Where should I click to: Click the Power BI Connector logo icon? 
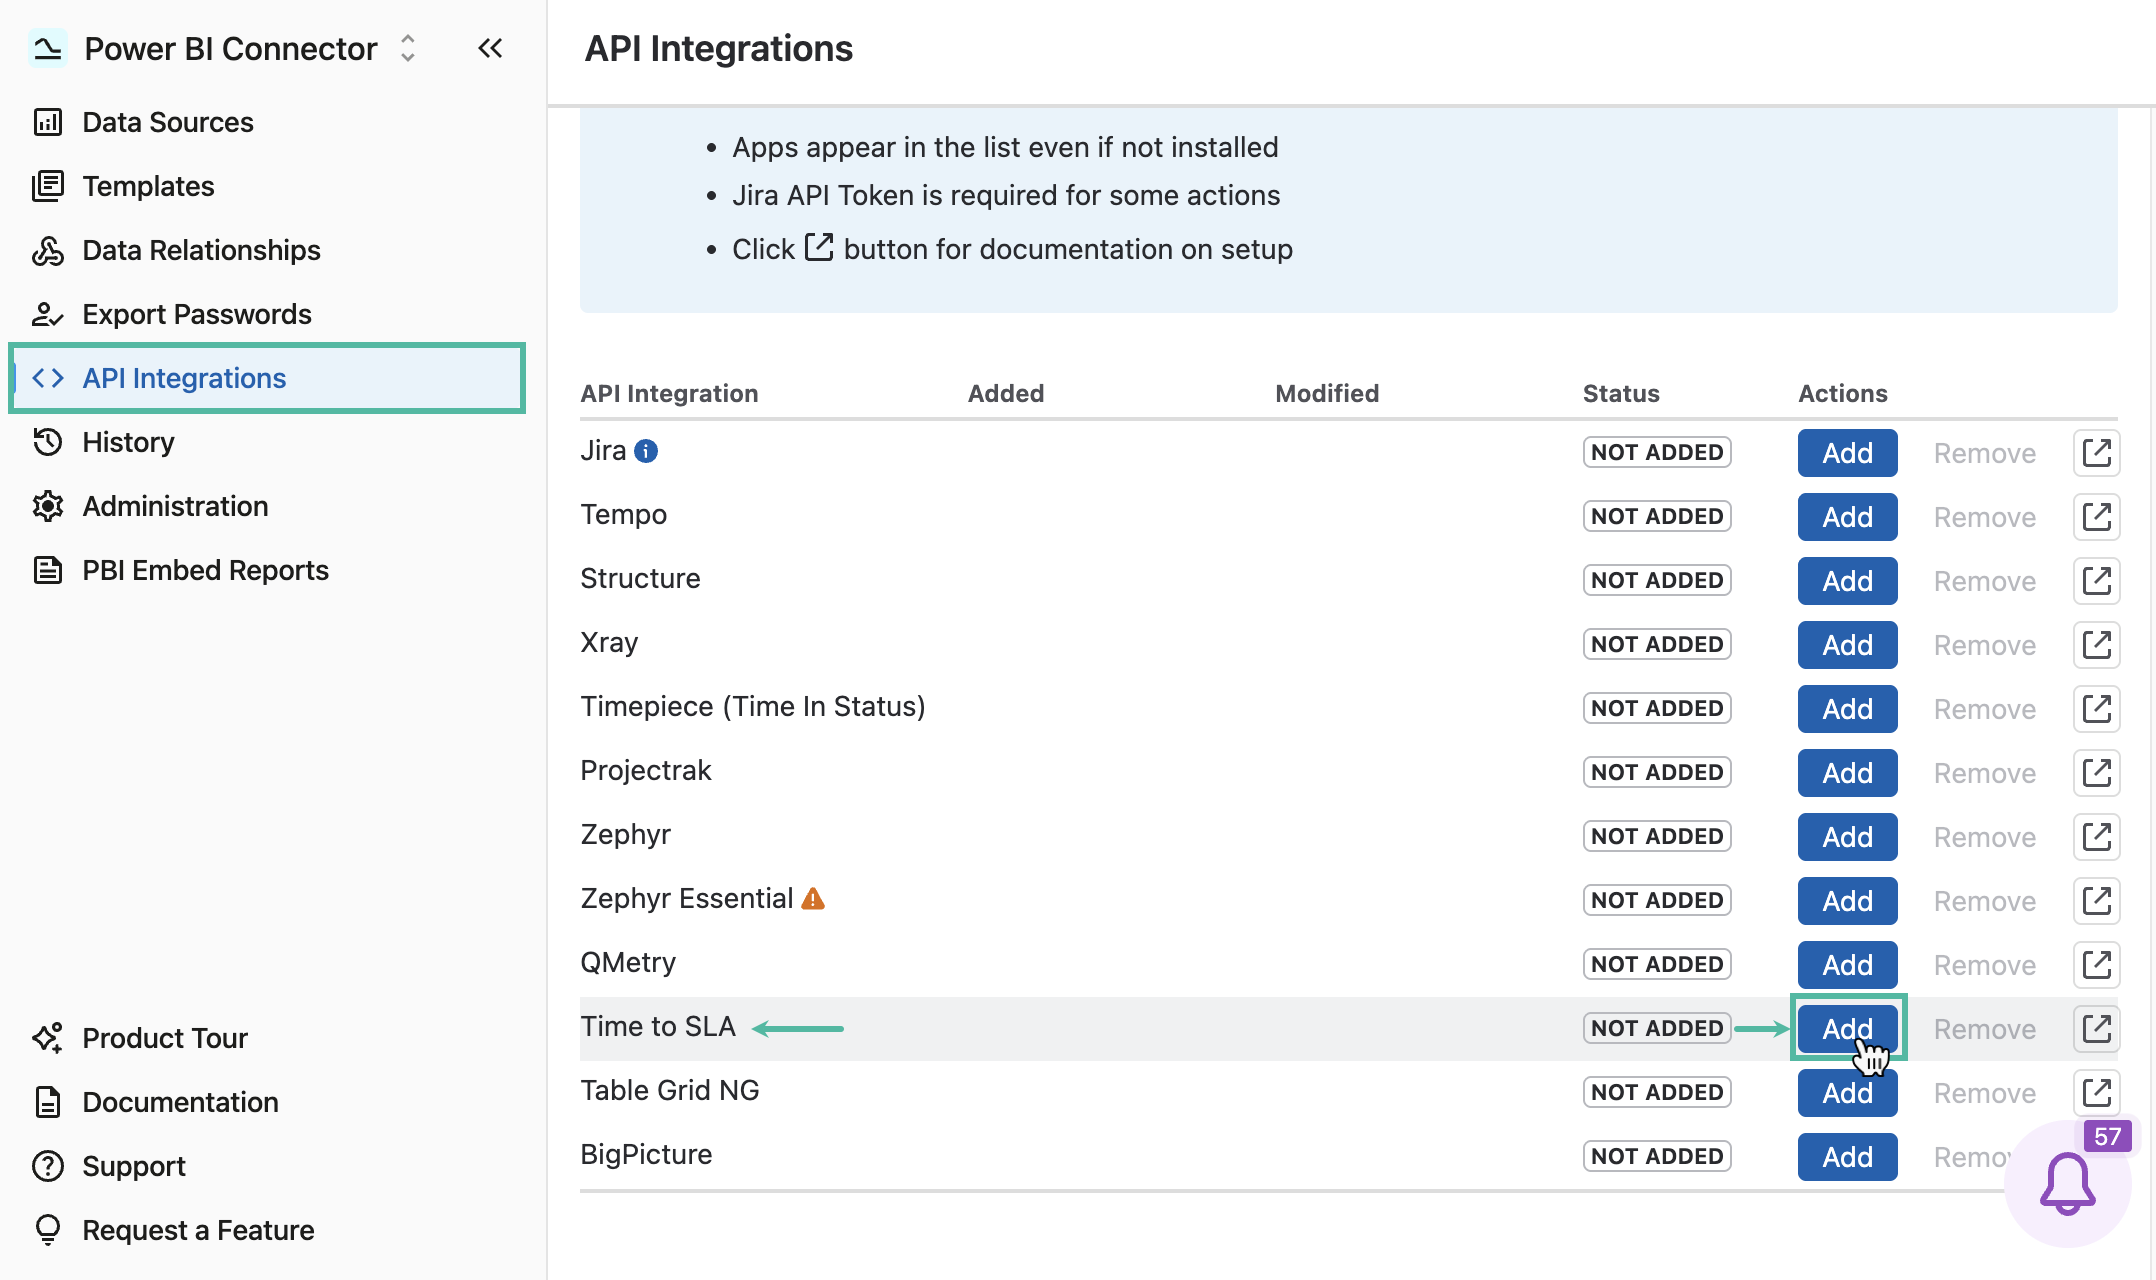click(47, 48)
